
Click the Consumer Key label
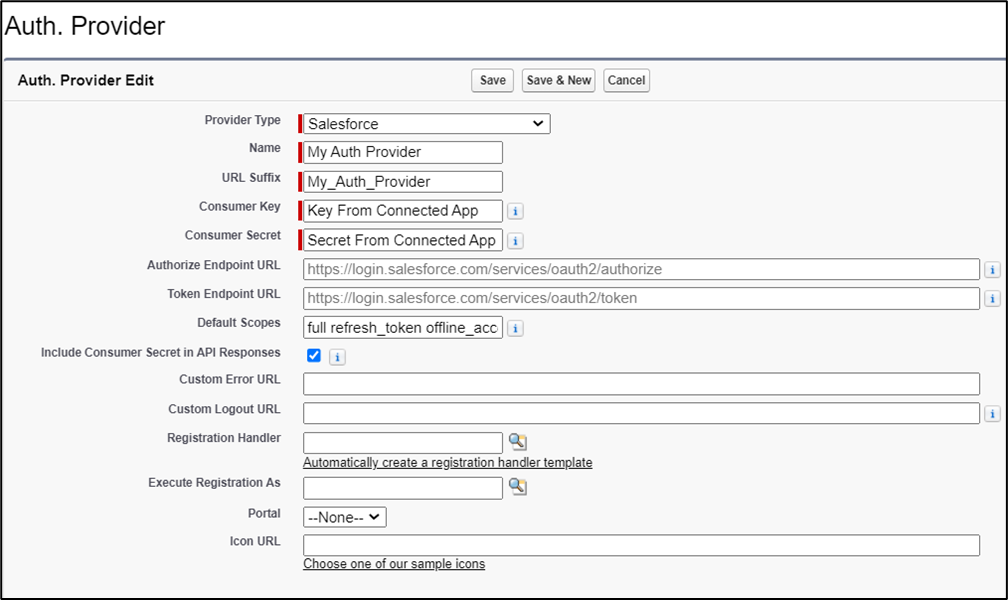(240, 206)
